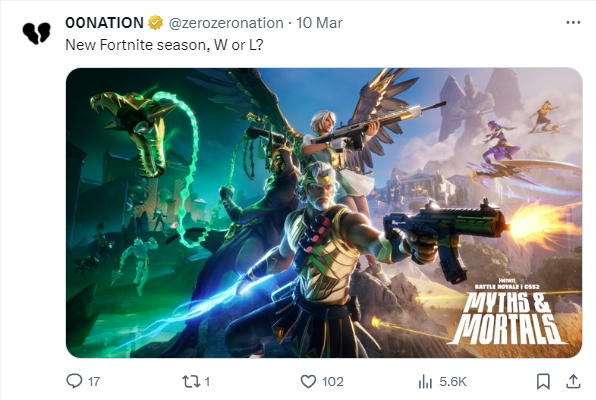The width and height of the screenshot is (596, 400).
Task: Click the tweet text about Fortnite season
Action: pyautogui.click(x=164, y=45)
